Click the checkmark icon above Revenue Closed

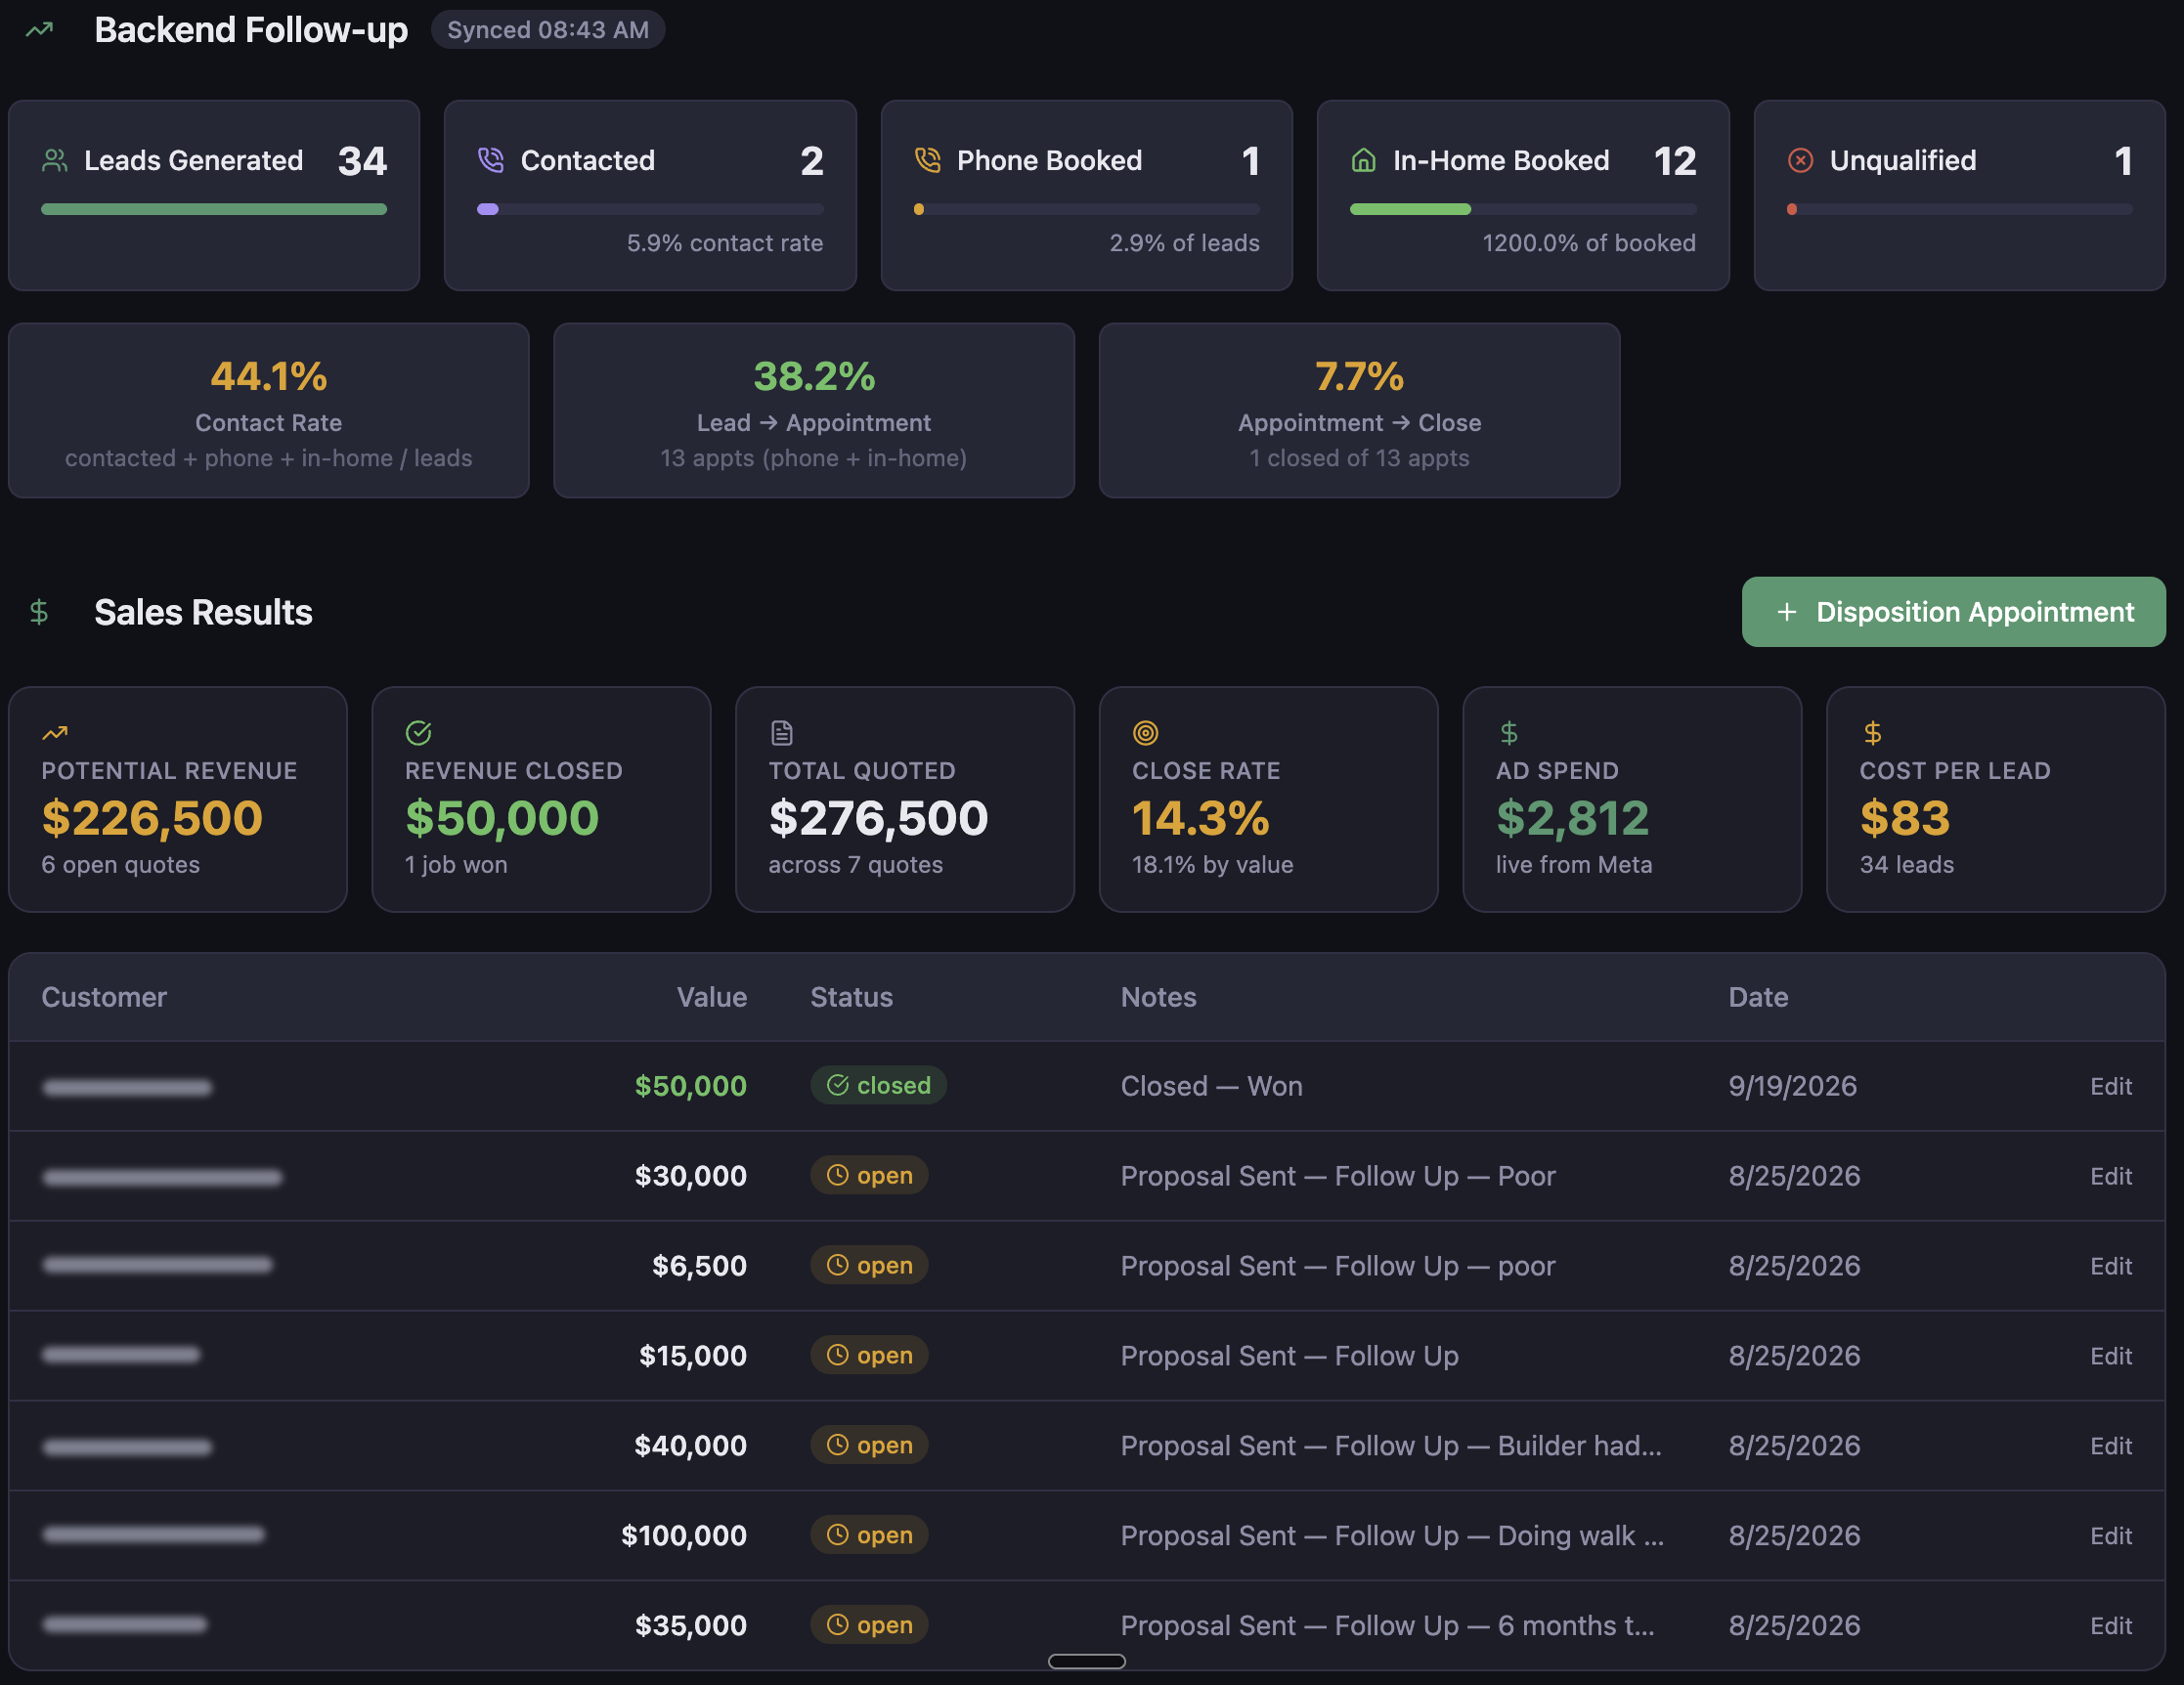(x=418, y=733)
